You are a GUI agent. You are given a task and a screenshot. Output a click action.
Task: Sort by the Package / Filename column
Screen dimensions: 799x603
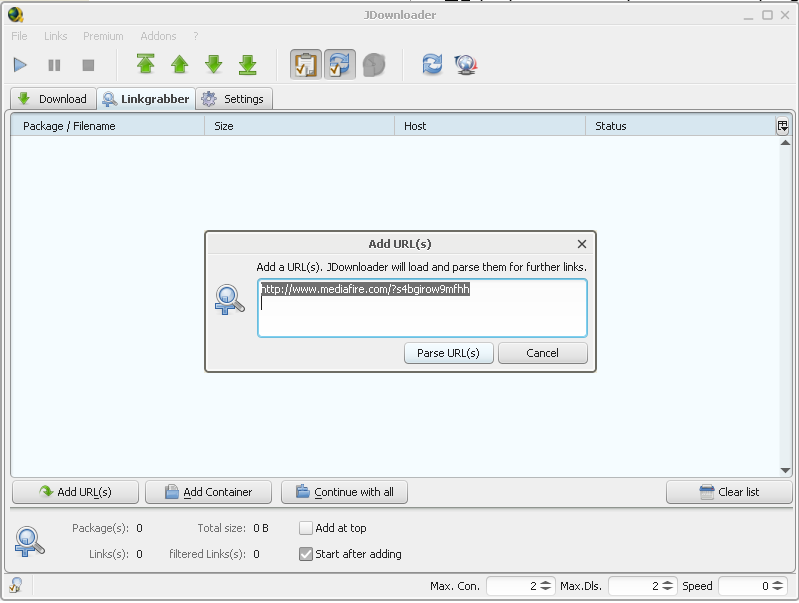108,126
